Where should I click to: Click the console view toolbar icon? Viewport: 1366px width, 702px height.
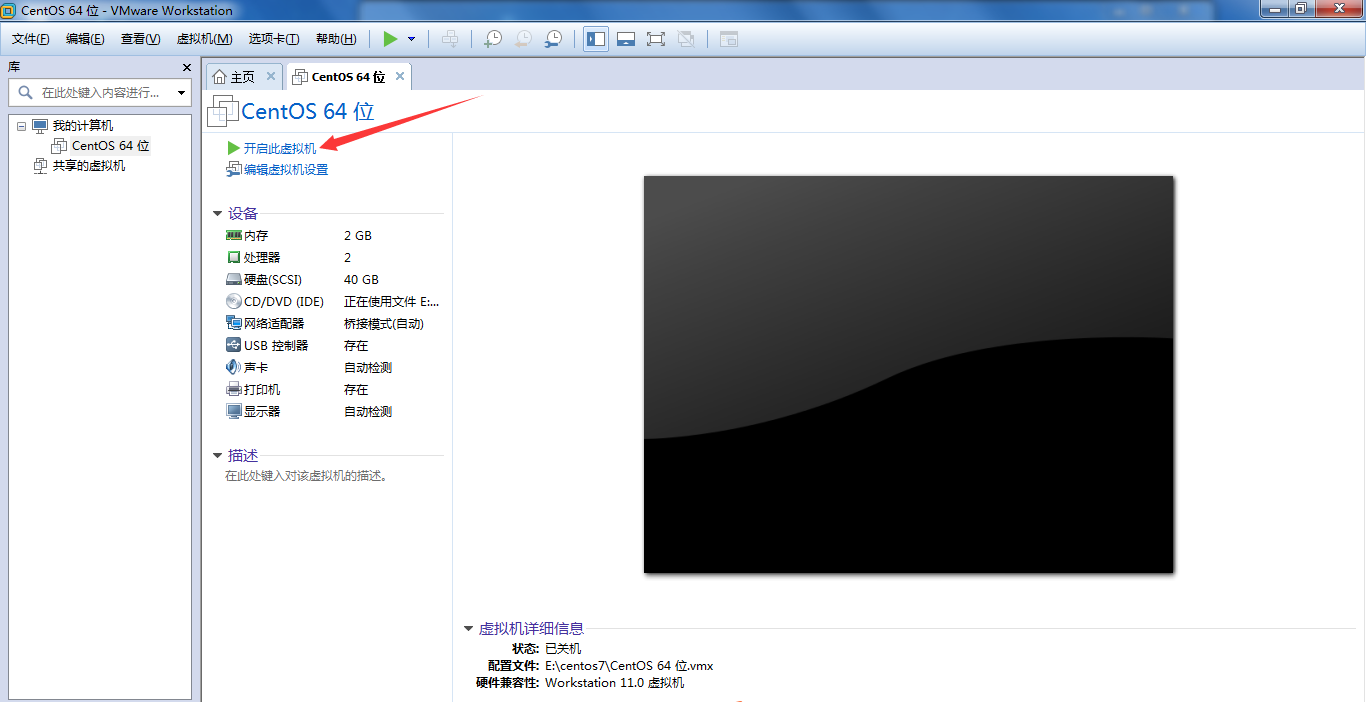pyautogui.click(x=729, y=39)
